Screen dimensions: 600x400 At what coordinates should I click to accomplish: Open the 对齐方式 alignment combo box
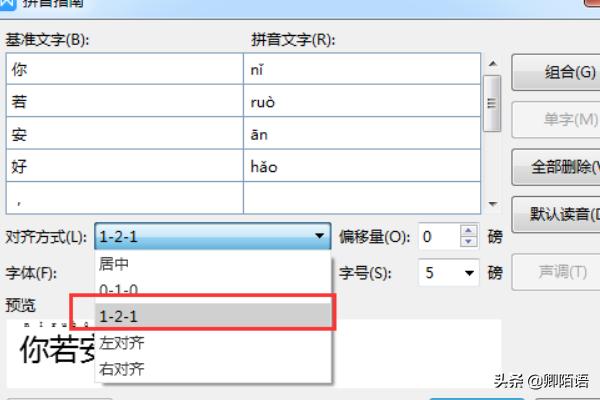pyautogui.click(x=213, y=236)
